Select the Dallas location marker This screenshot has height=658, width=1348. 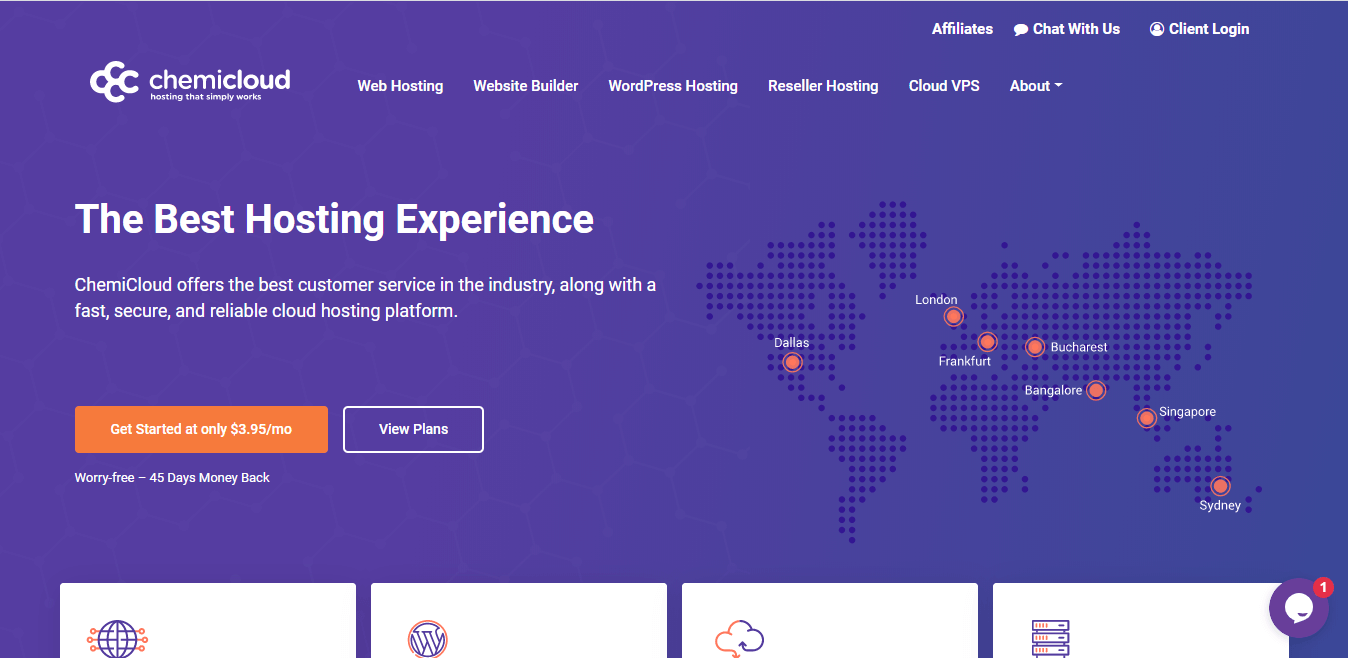click(793, 362)
